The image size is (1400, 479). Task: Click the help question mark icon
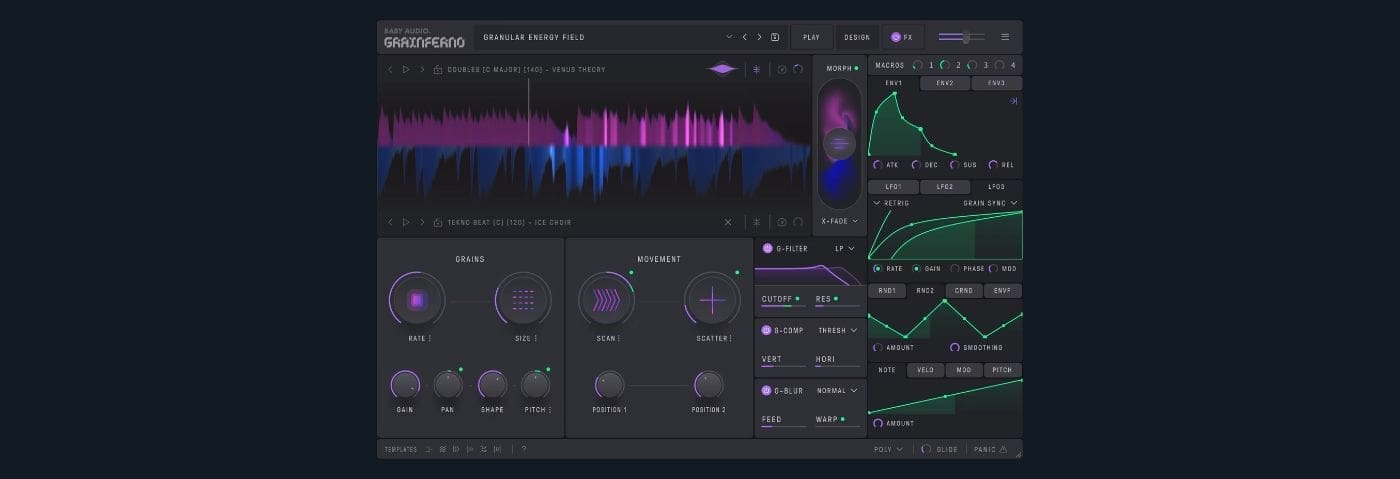(523, 449)
